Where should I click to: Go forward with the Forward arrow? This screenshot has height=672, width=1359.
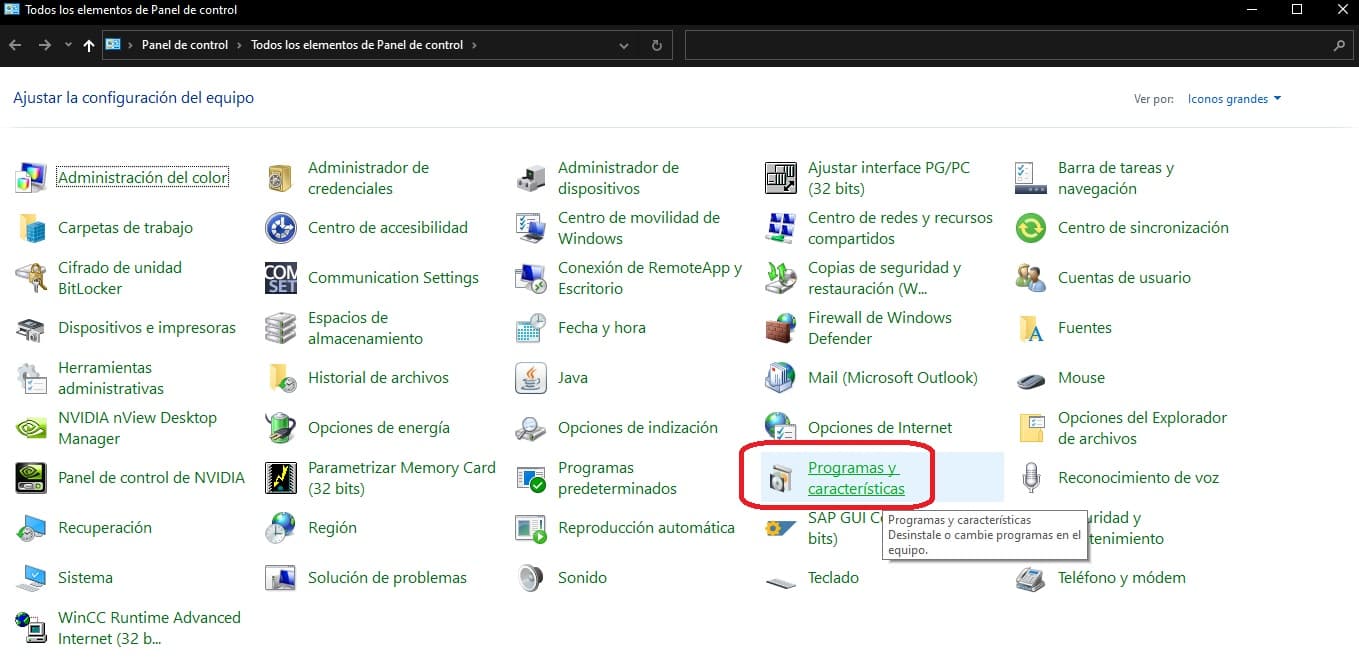[x=44, y=45]
